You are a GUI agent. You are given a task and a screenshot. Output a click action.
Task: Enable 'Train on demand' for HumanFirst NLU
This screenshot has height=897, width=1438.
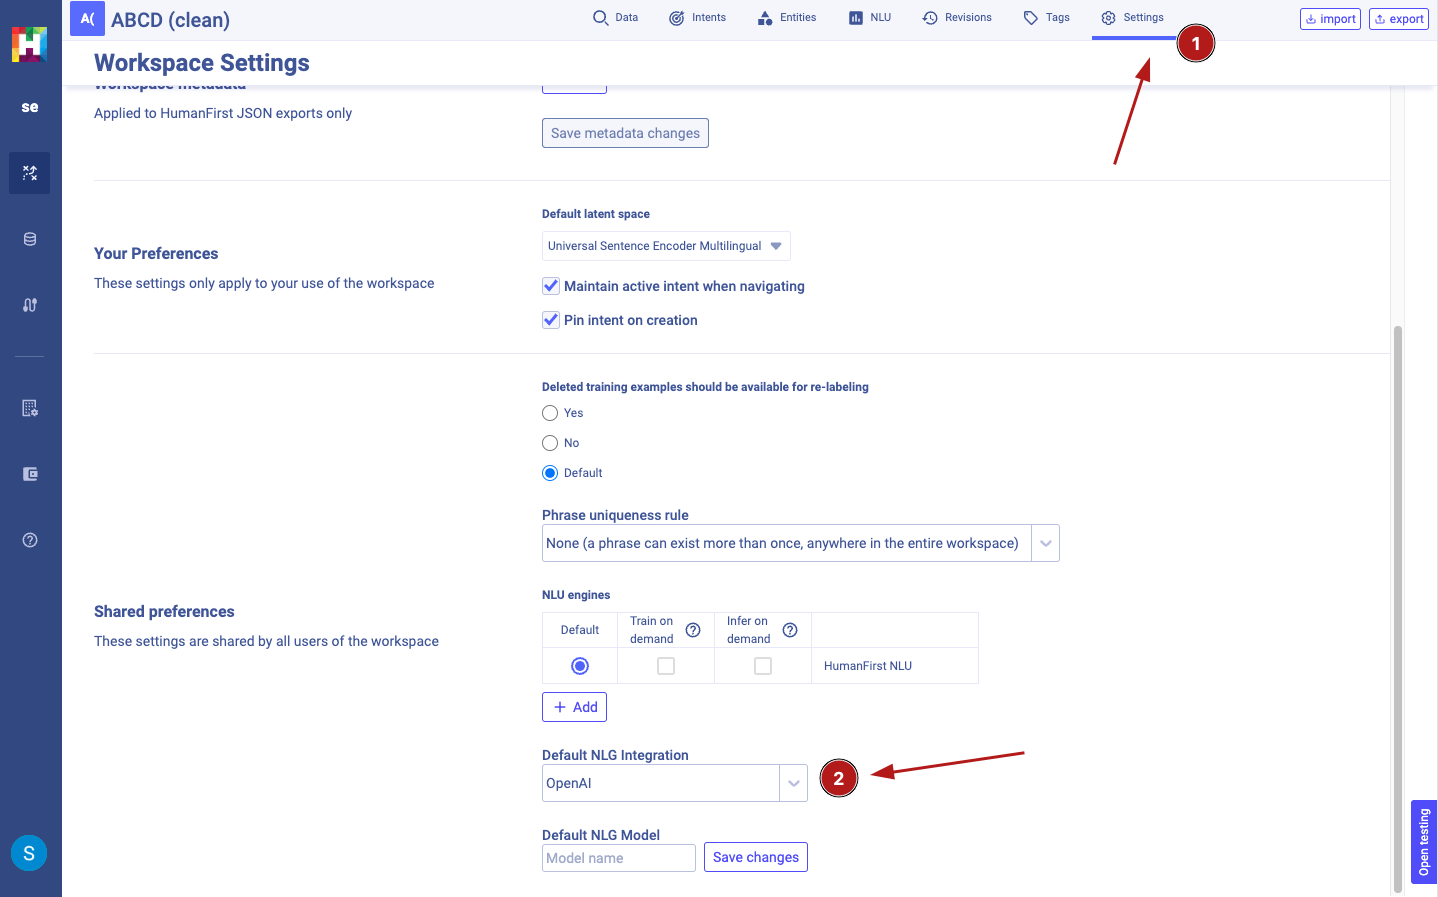click(666, 666)
